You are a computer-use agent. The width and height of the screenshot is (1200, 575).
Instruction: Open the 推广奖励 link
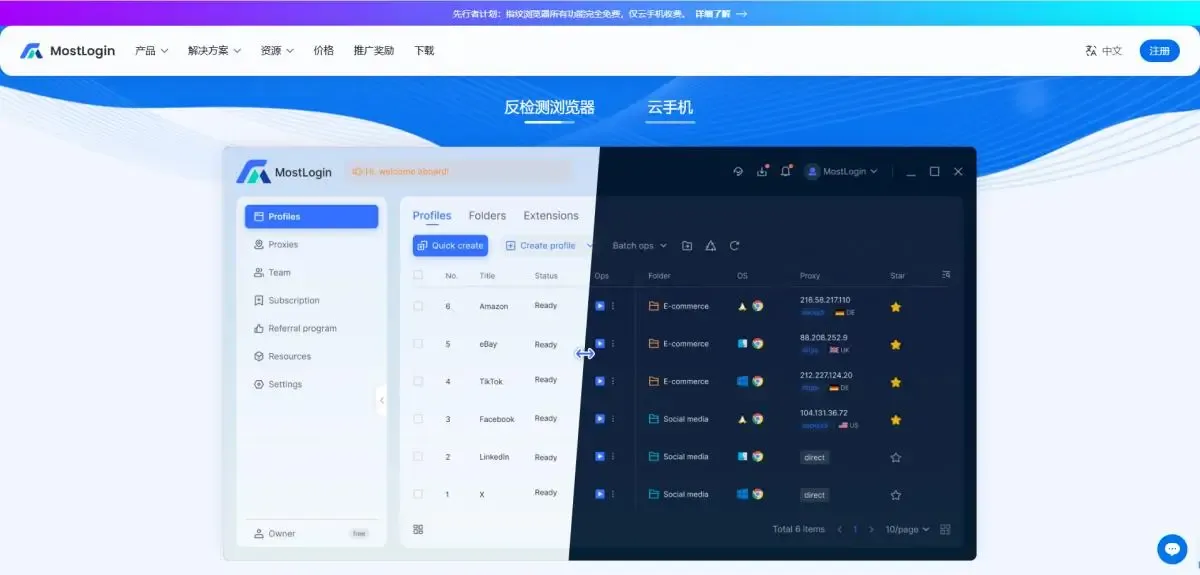[x=374, y=51]
